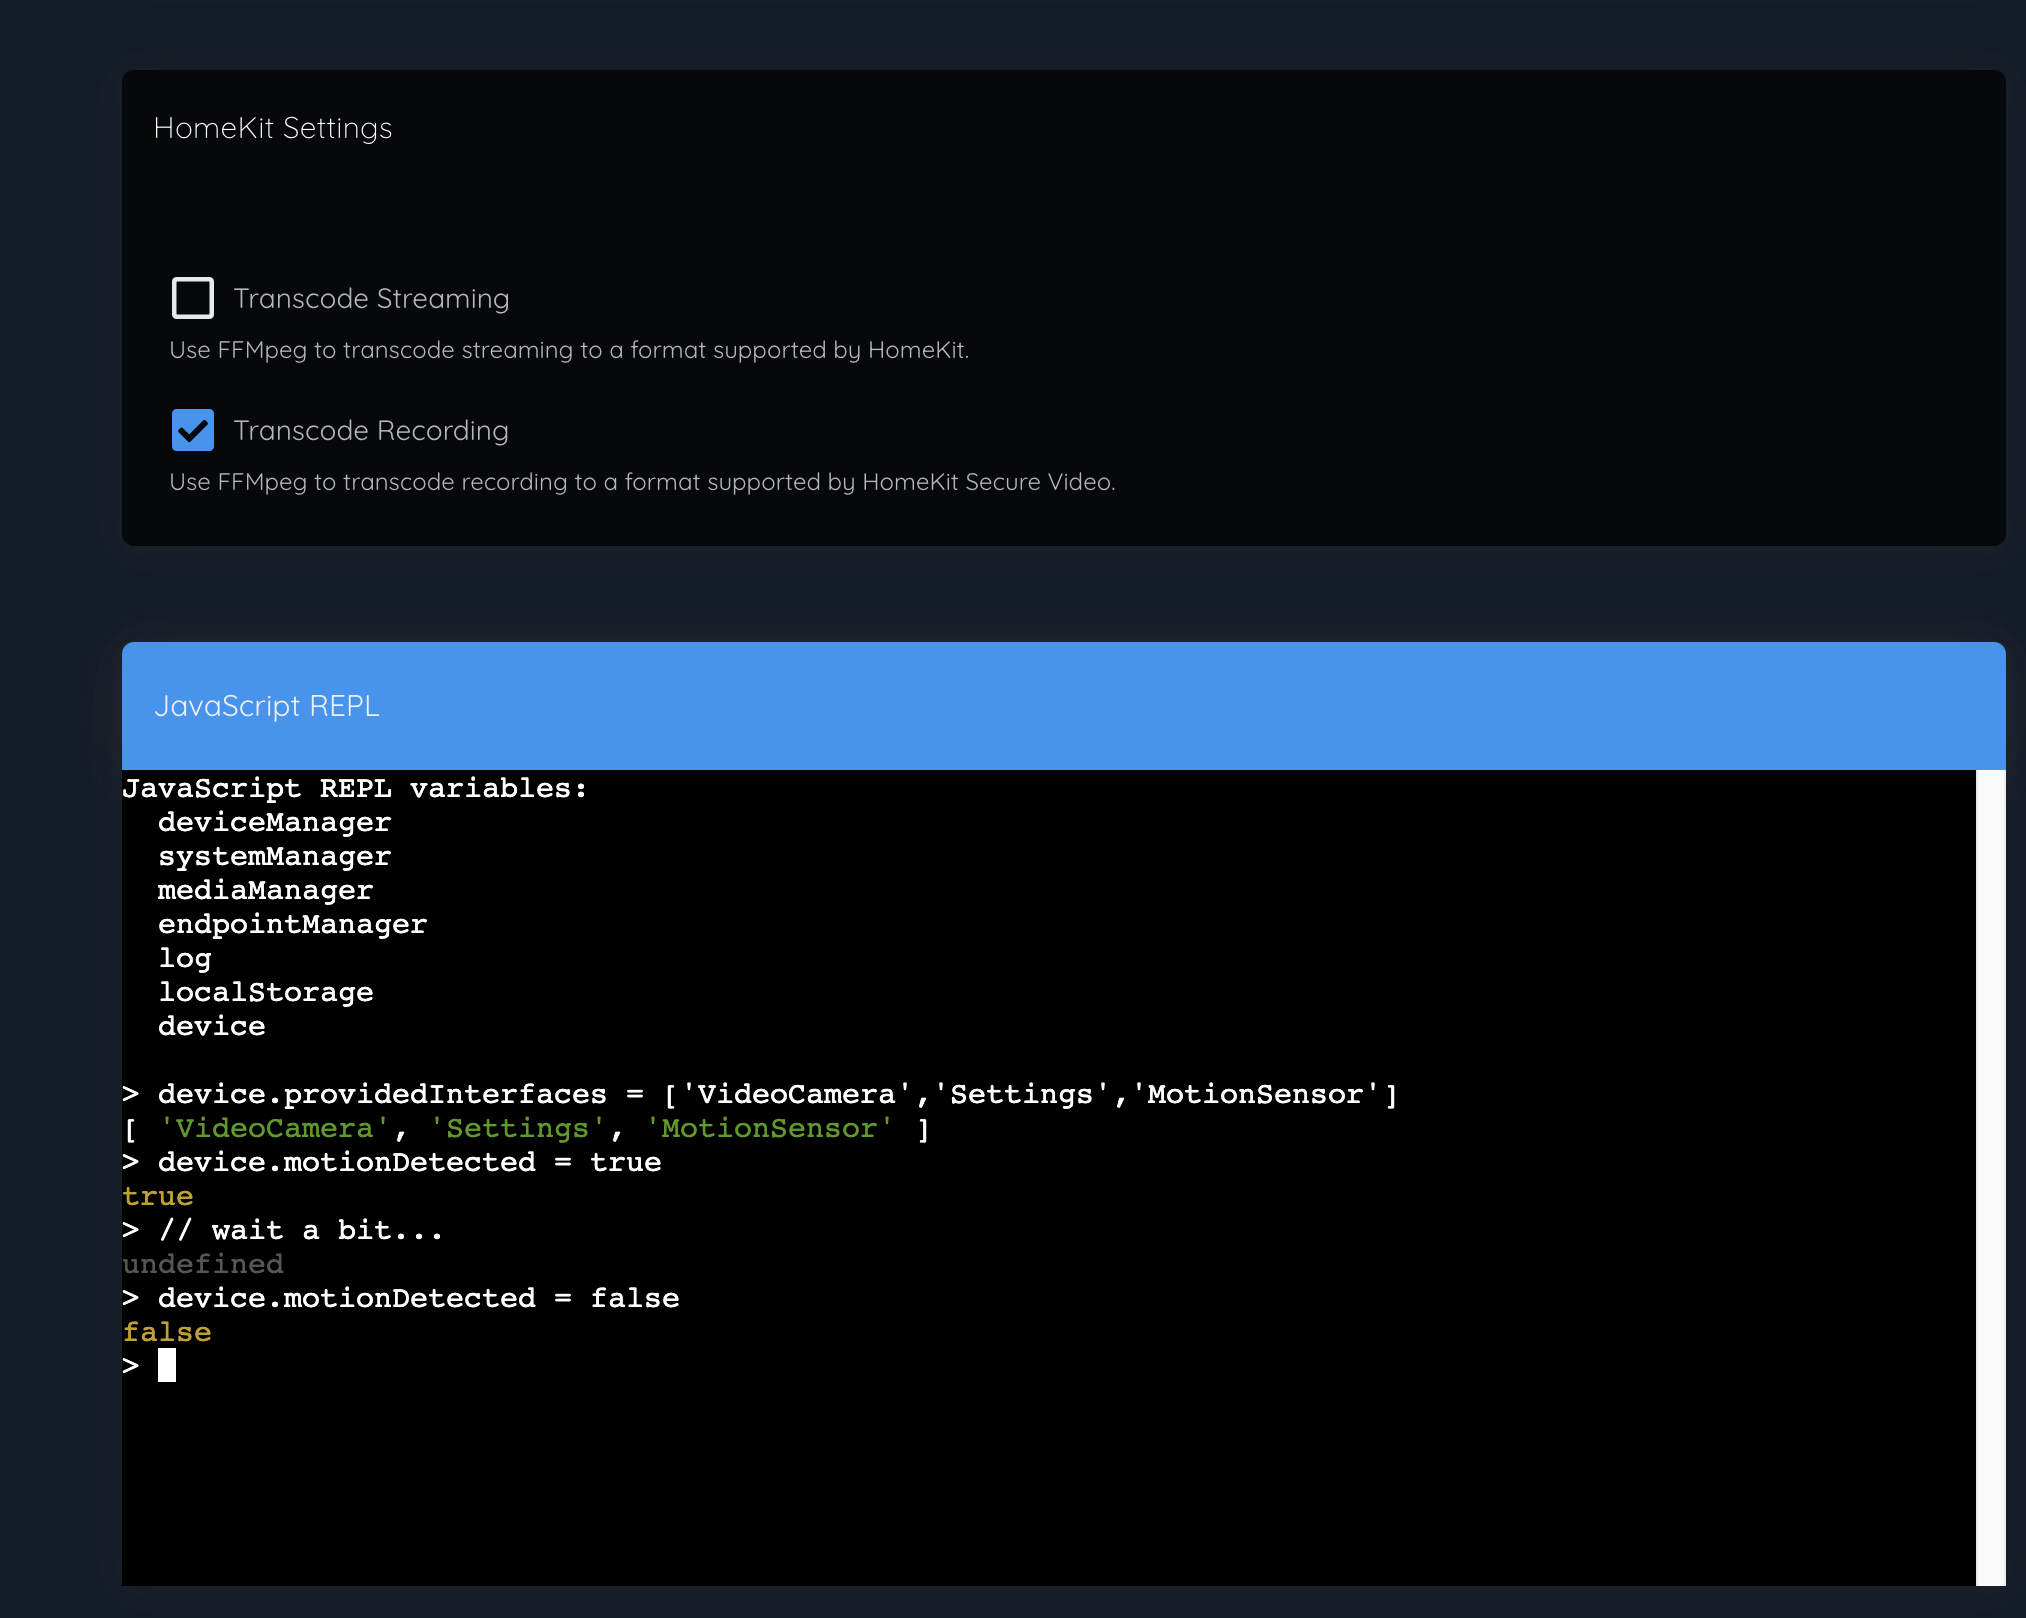Click the HomeKit Settings card title
Screen dimensions: 2026x1618
(x=273, y=127)
